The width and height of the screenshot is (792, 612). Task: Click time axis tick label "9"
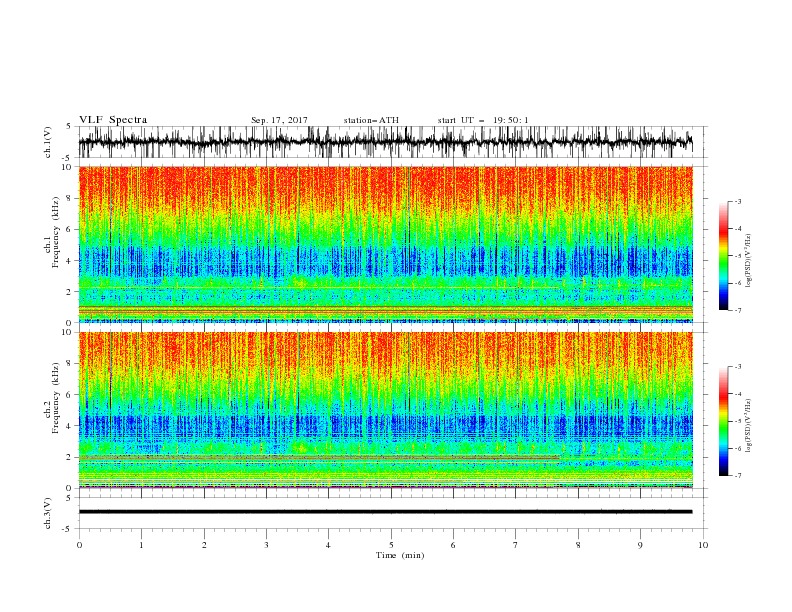640,545
